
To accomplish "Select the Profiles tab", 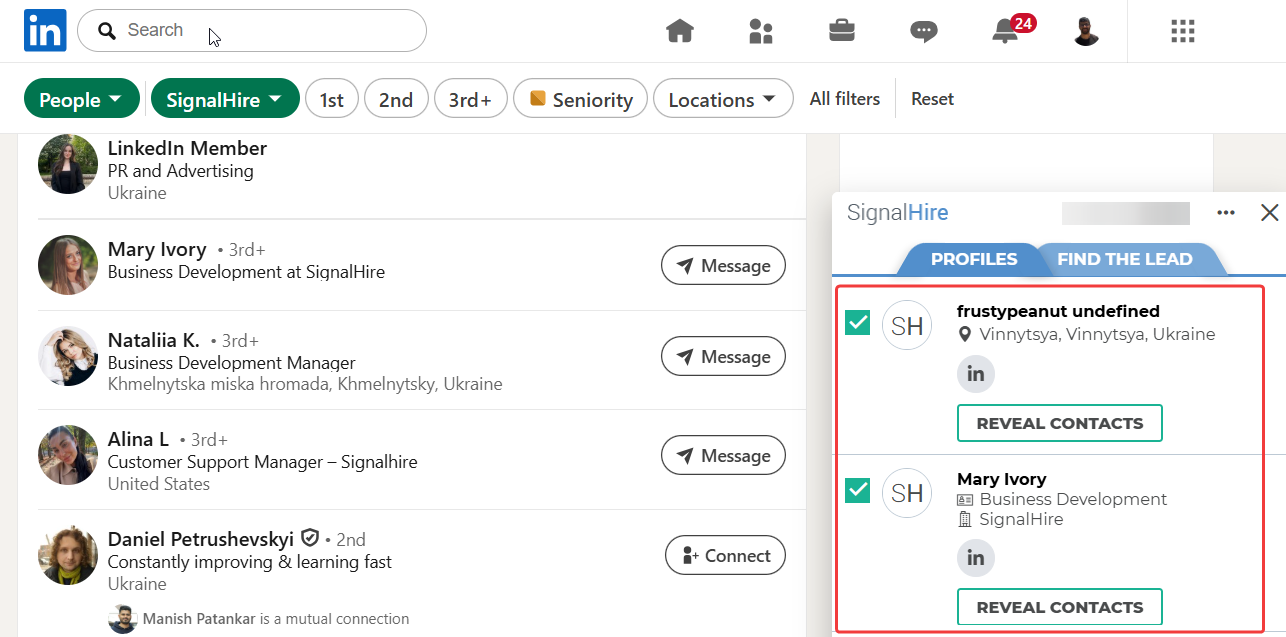I will (973, 259).
